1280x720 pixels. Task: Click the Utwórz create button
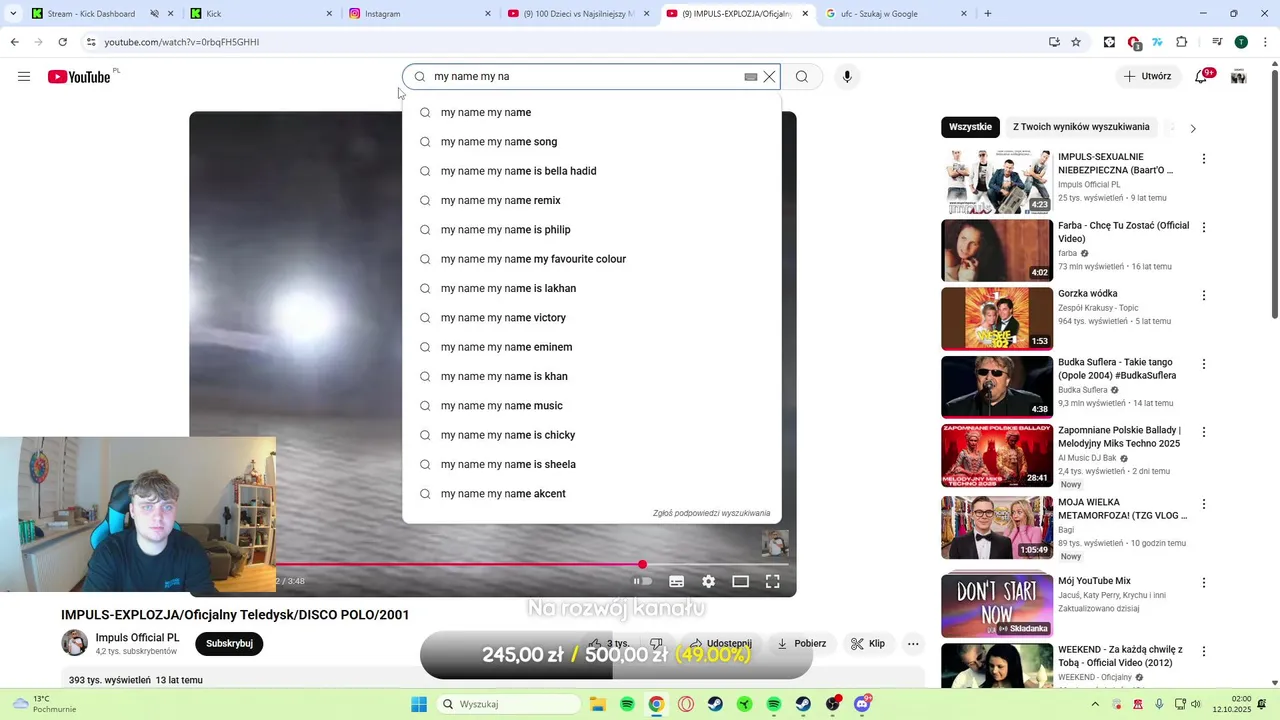(x=1147, y=77)
